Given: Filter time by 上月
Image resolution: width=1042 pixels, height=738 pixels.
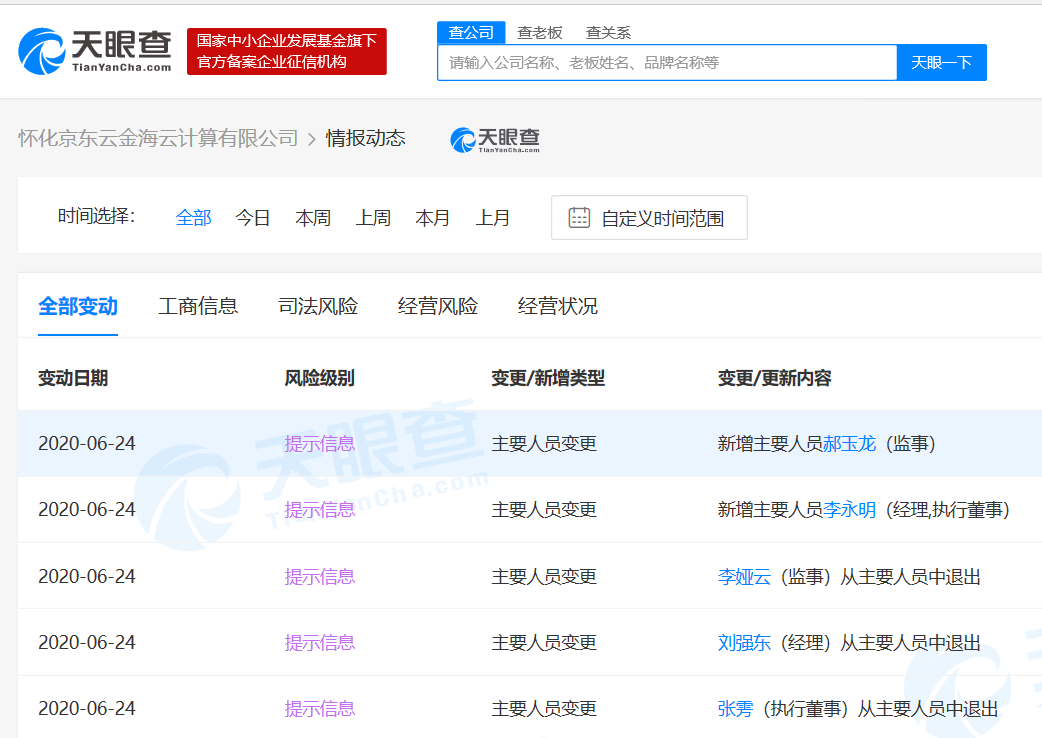Looking at the screenshot, I should pyautogui.click(x=493, y=218).
